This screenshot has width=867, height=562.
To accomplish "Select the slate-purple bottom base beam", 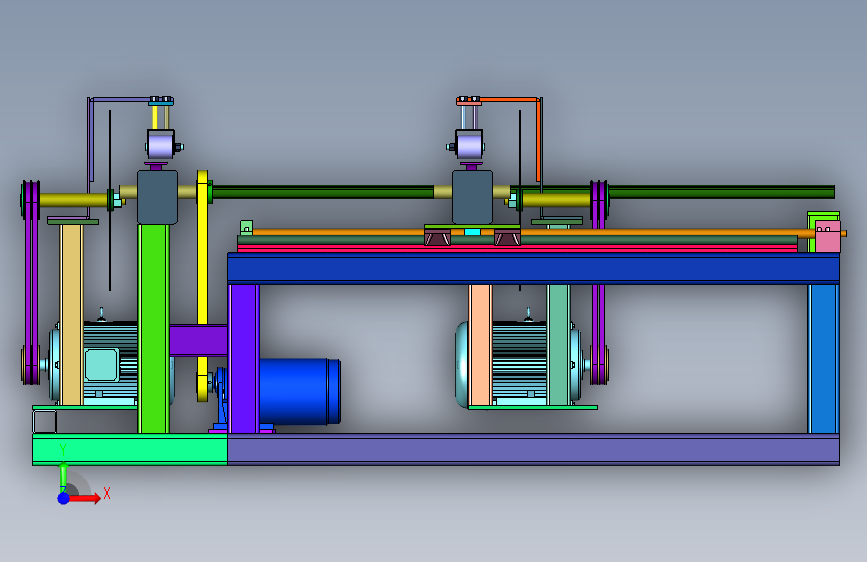I will coord(533,449).
